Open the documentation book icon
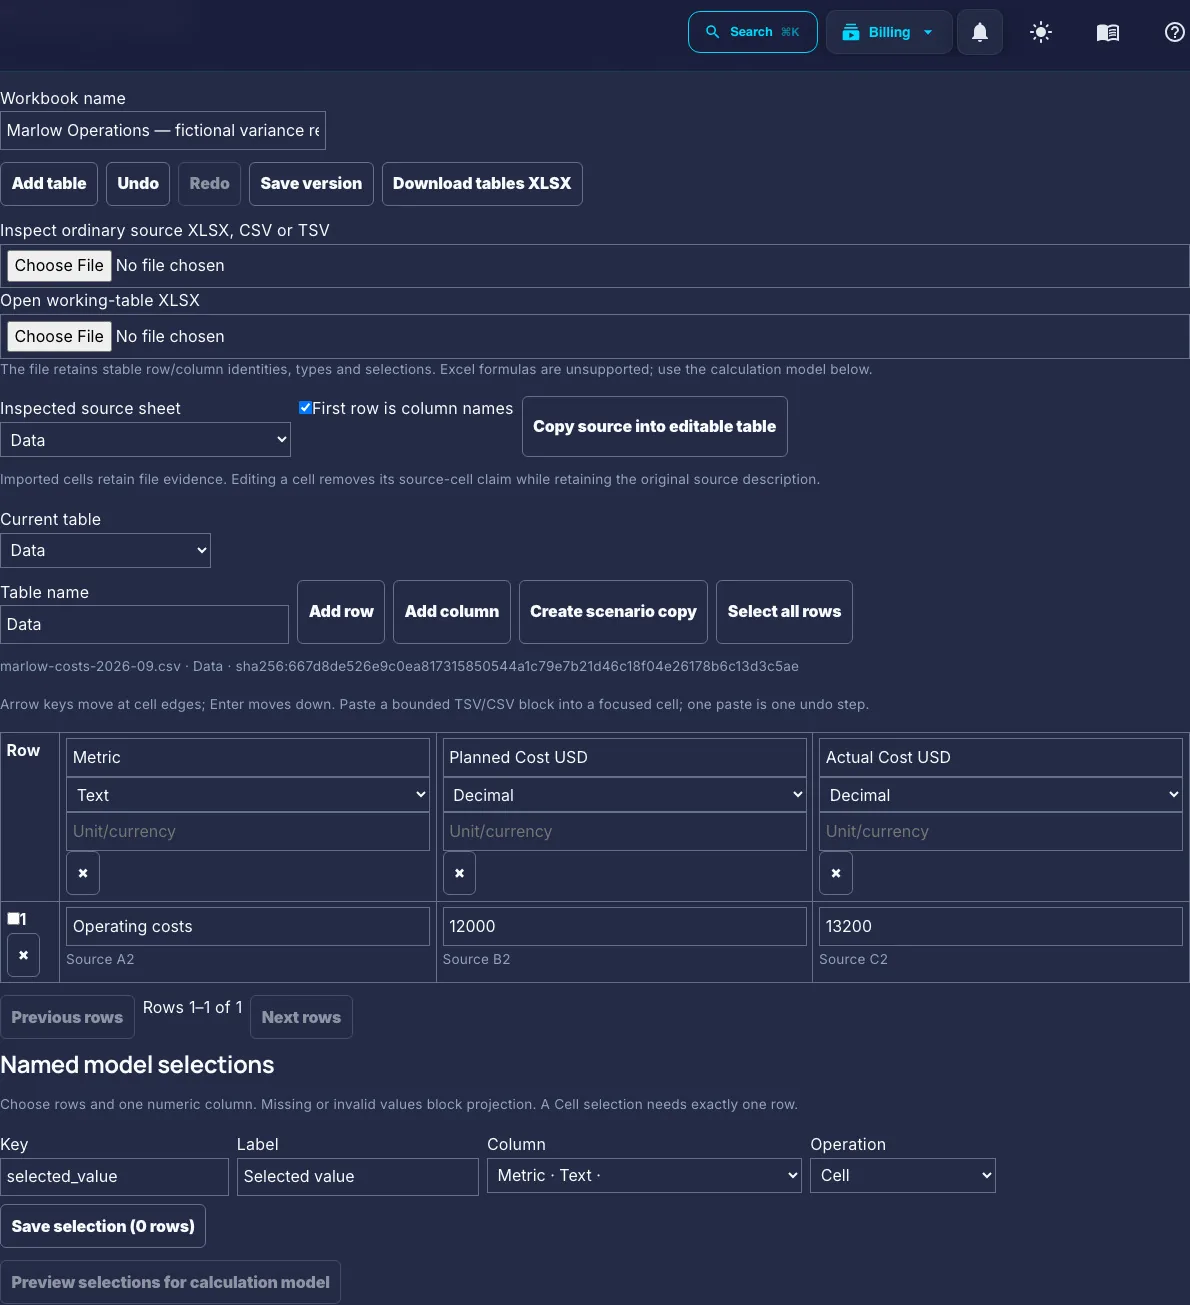Screen dimensions: 1190x1305 click(1108, 32)
